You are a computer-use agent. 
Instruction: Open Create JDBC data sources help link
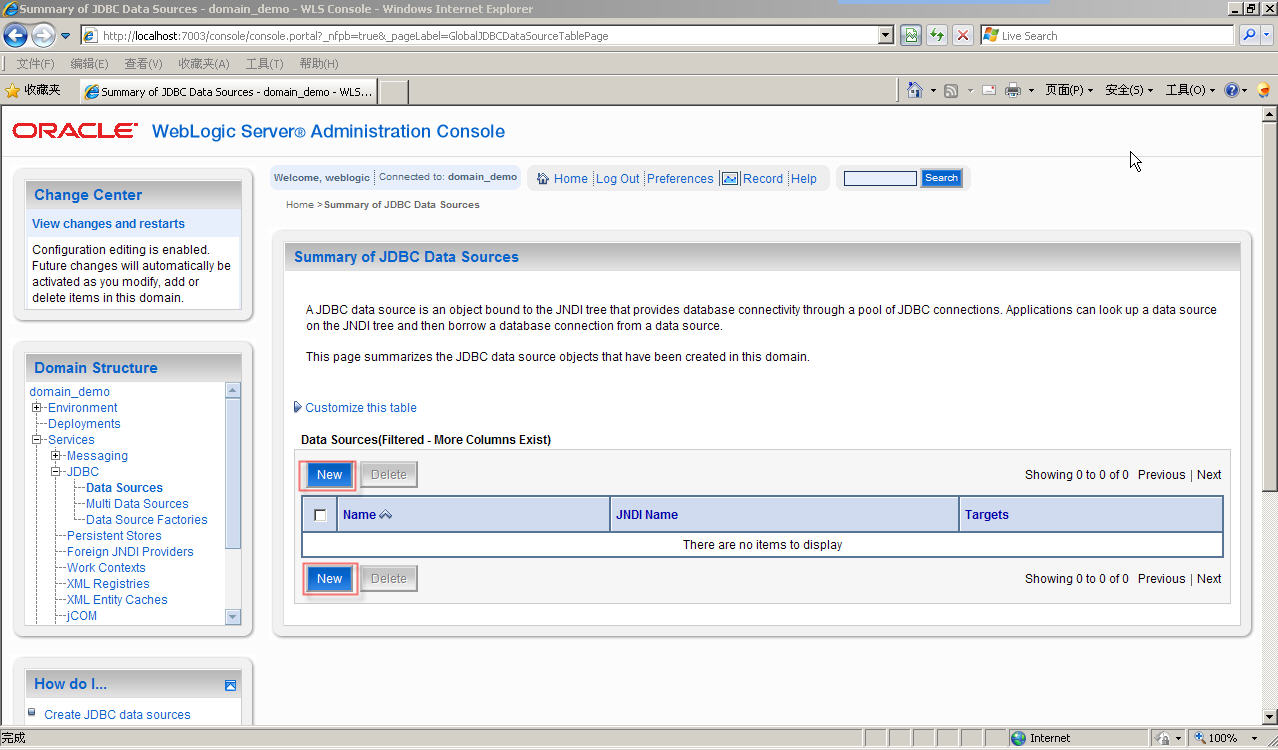tap(117, 715)
